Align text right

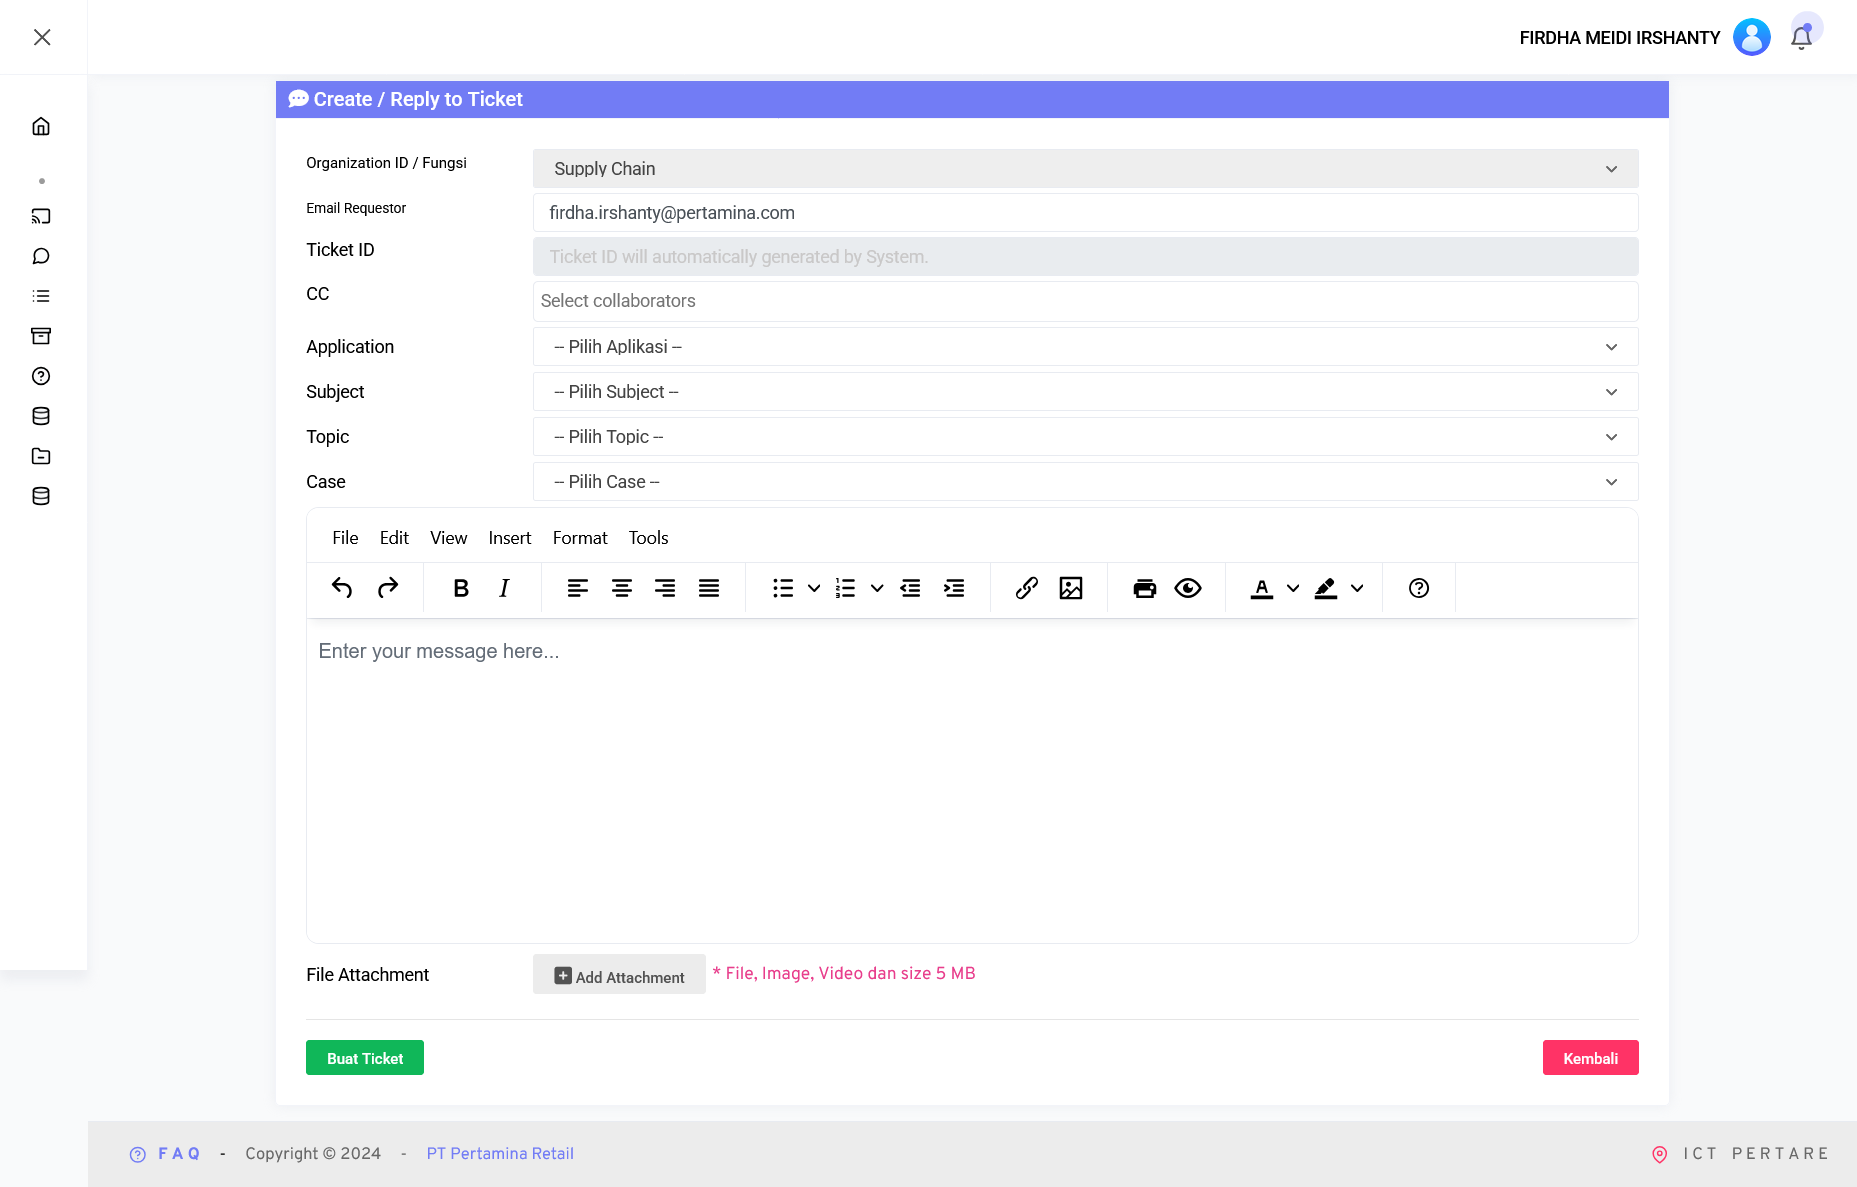point(665,588)
